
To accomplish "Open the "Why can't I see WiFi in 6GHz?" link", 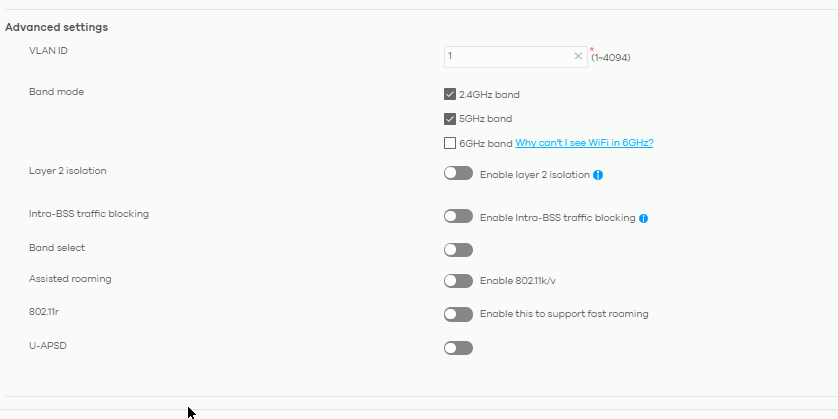I will pyautogui.click(x=584, y=143).
